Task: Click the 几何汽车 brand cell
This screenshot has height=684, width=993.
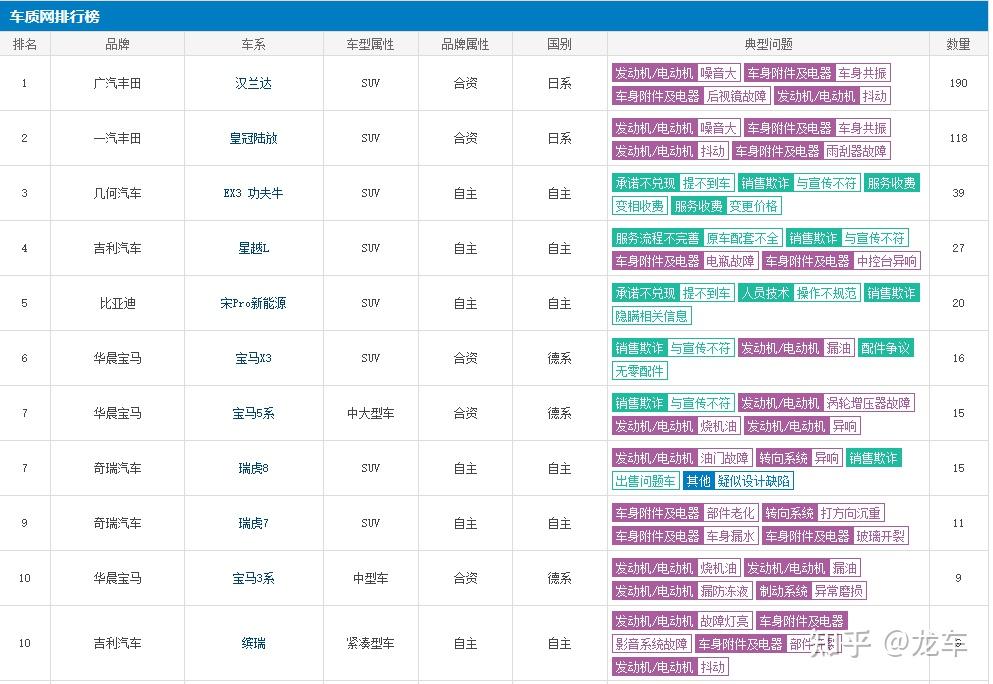Action: pos(117,193)
